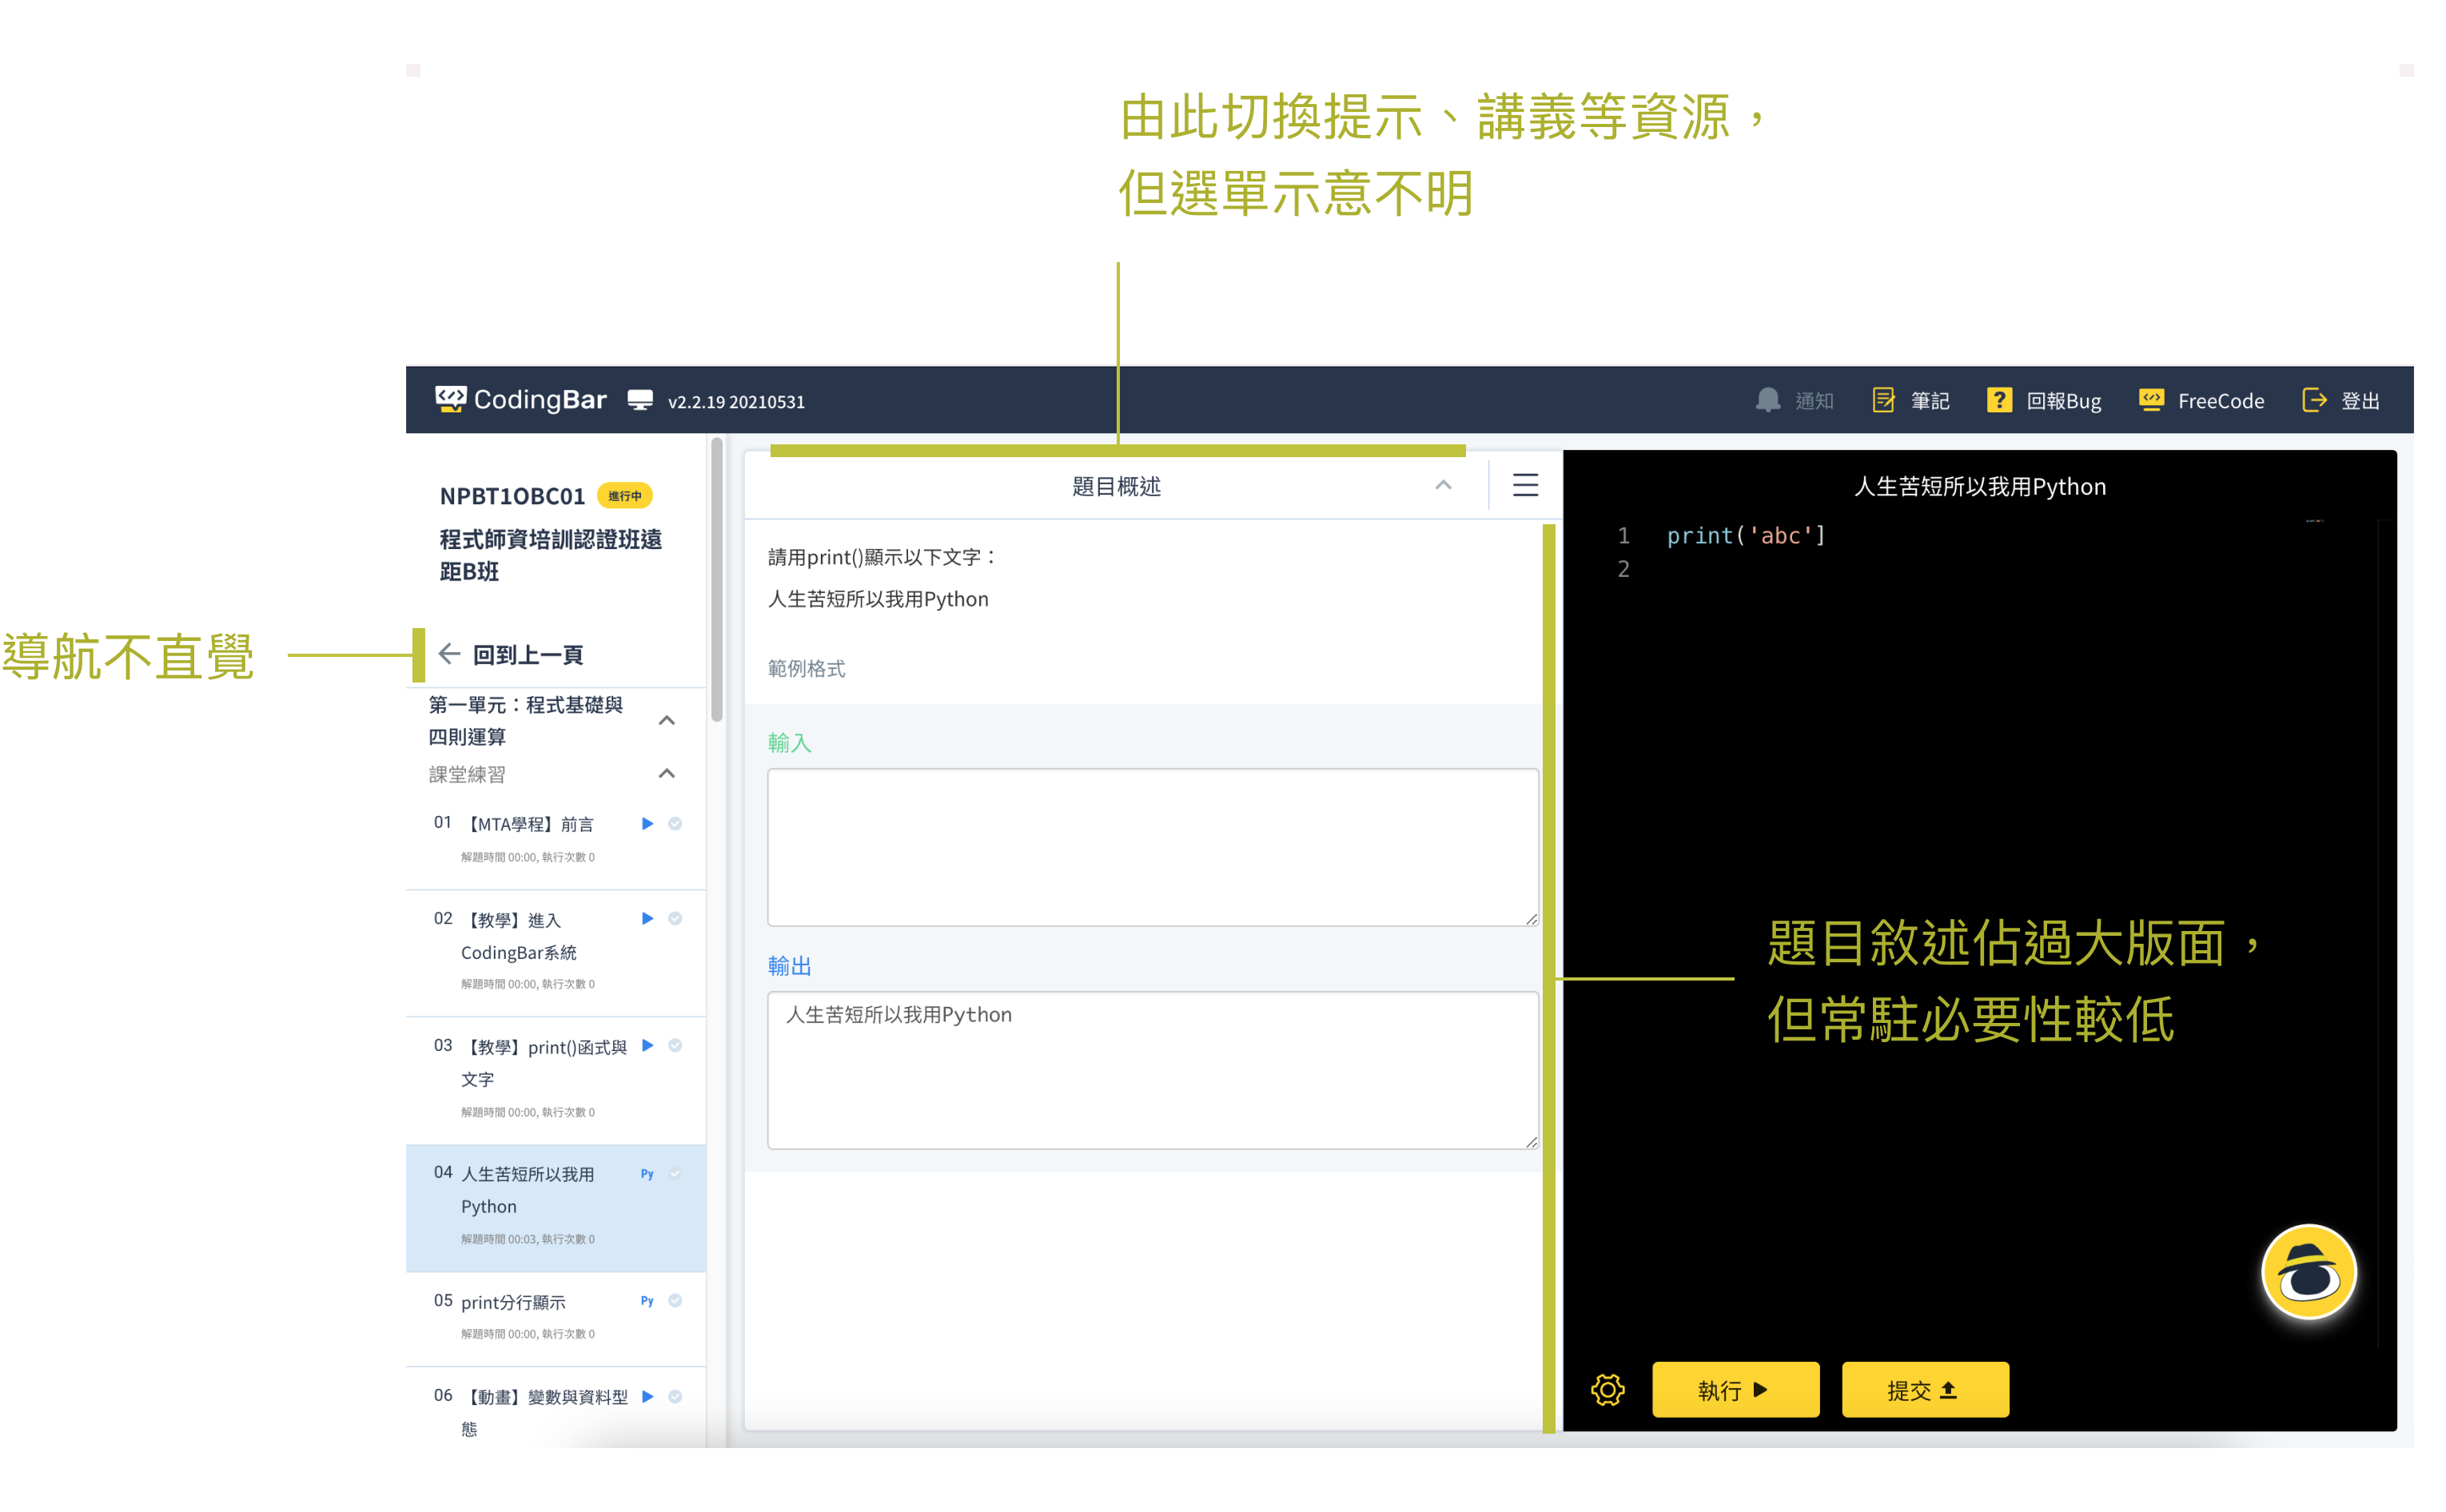Click the 進行中 status badge

click(625, 495)
